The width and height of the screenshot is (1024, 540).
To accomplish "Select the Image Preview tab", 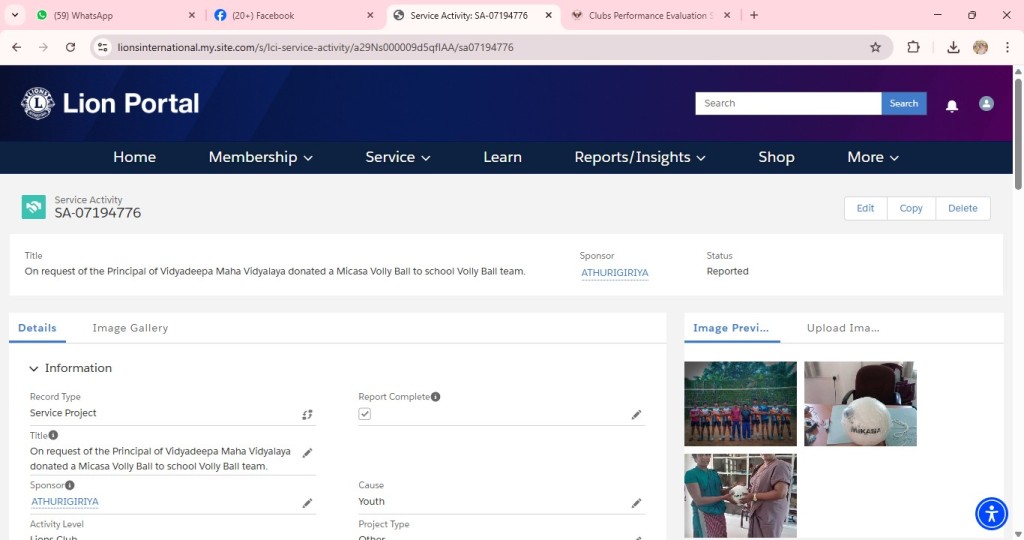I will [731, 328].
